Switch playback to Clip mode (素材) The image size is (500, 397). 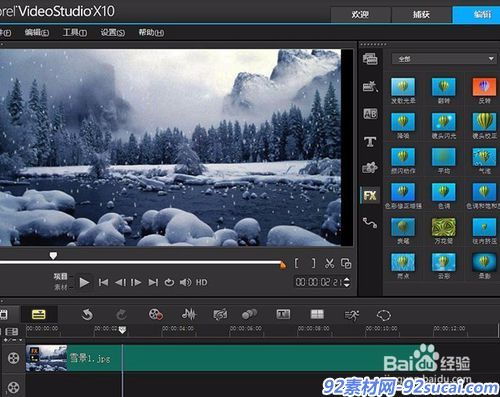[60, 287]
